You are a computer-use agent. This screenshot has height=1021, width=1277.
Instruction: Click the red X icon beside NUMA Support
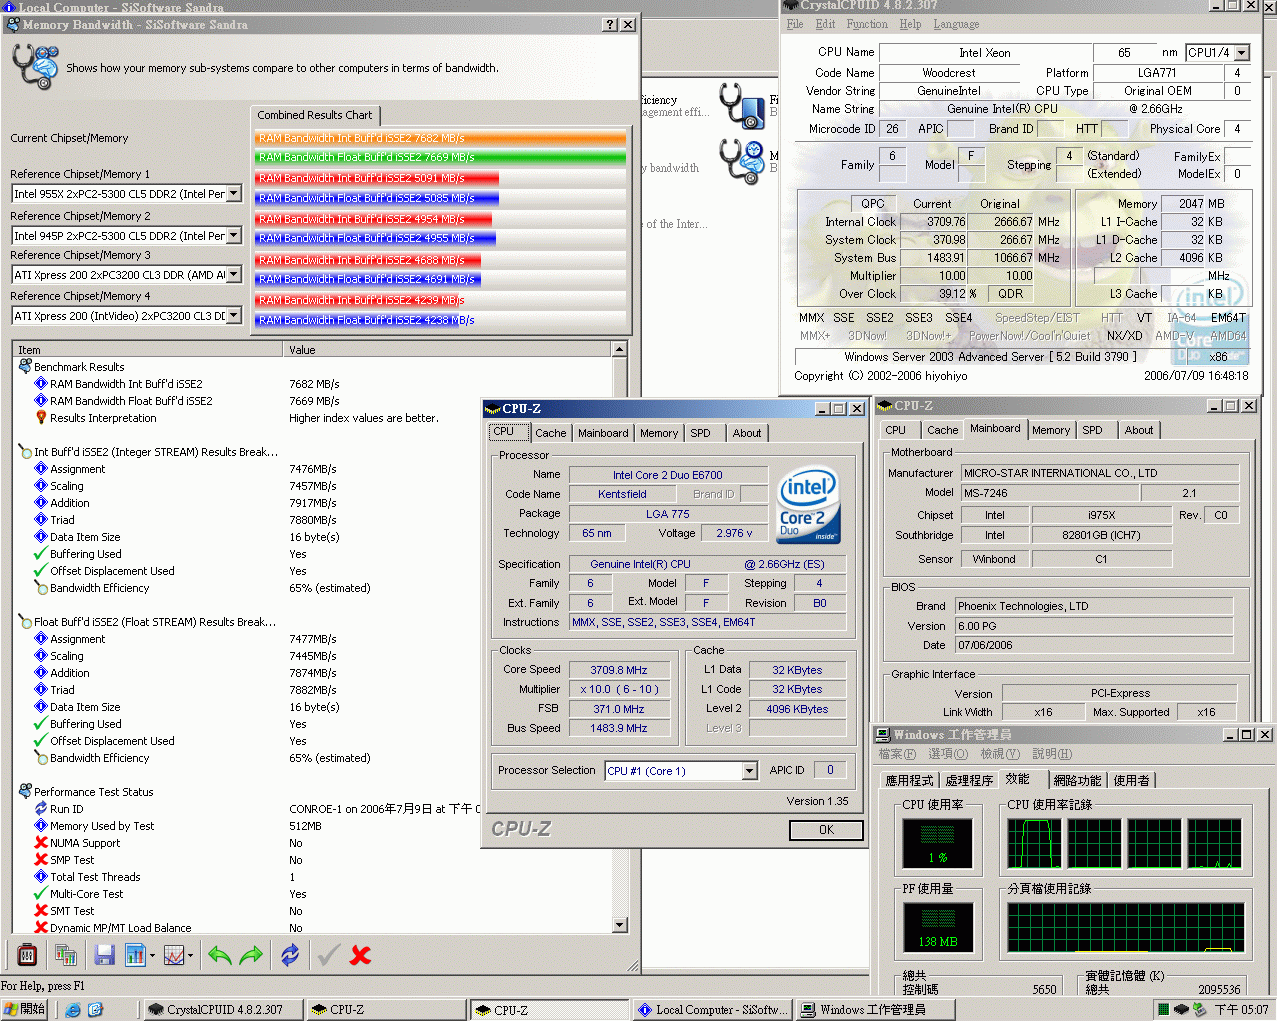point(41,842)
